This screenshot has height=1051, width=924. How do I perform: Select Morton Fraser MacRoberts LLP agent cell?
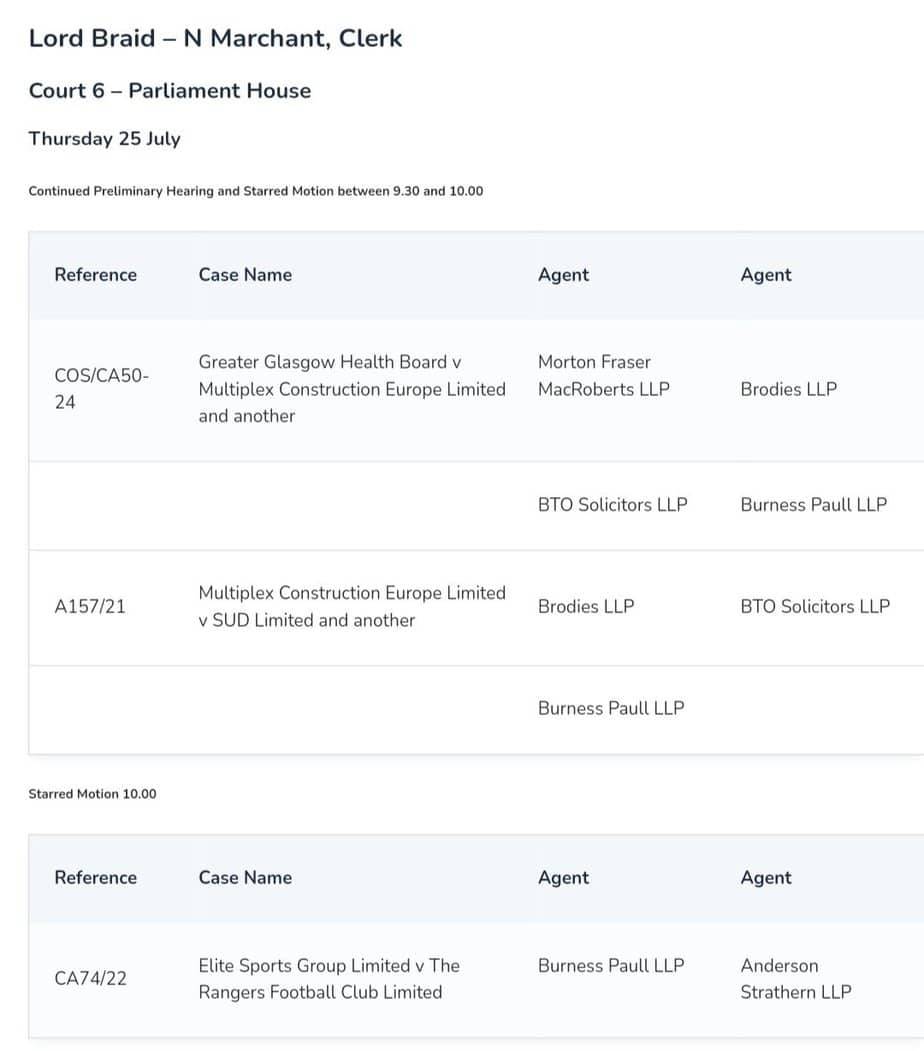coord(604,375)
